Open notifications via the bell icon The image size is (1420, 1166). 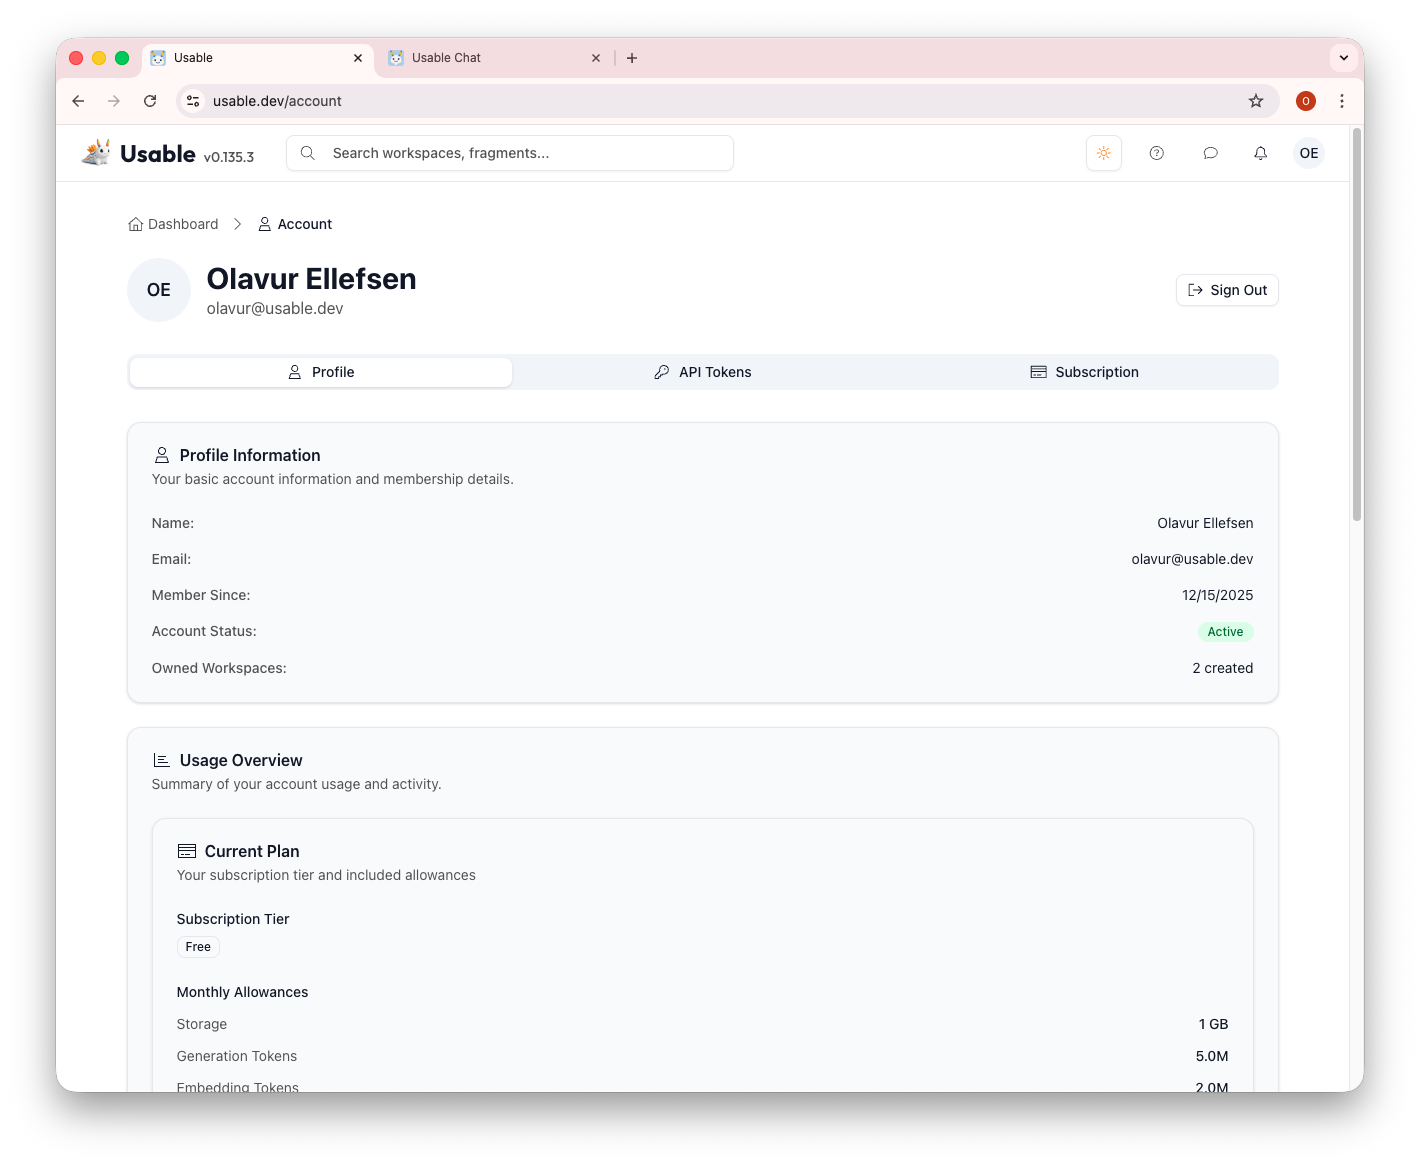(x=1260, y=153)
